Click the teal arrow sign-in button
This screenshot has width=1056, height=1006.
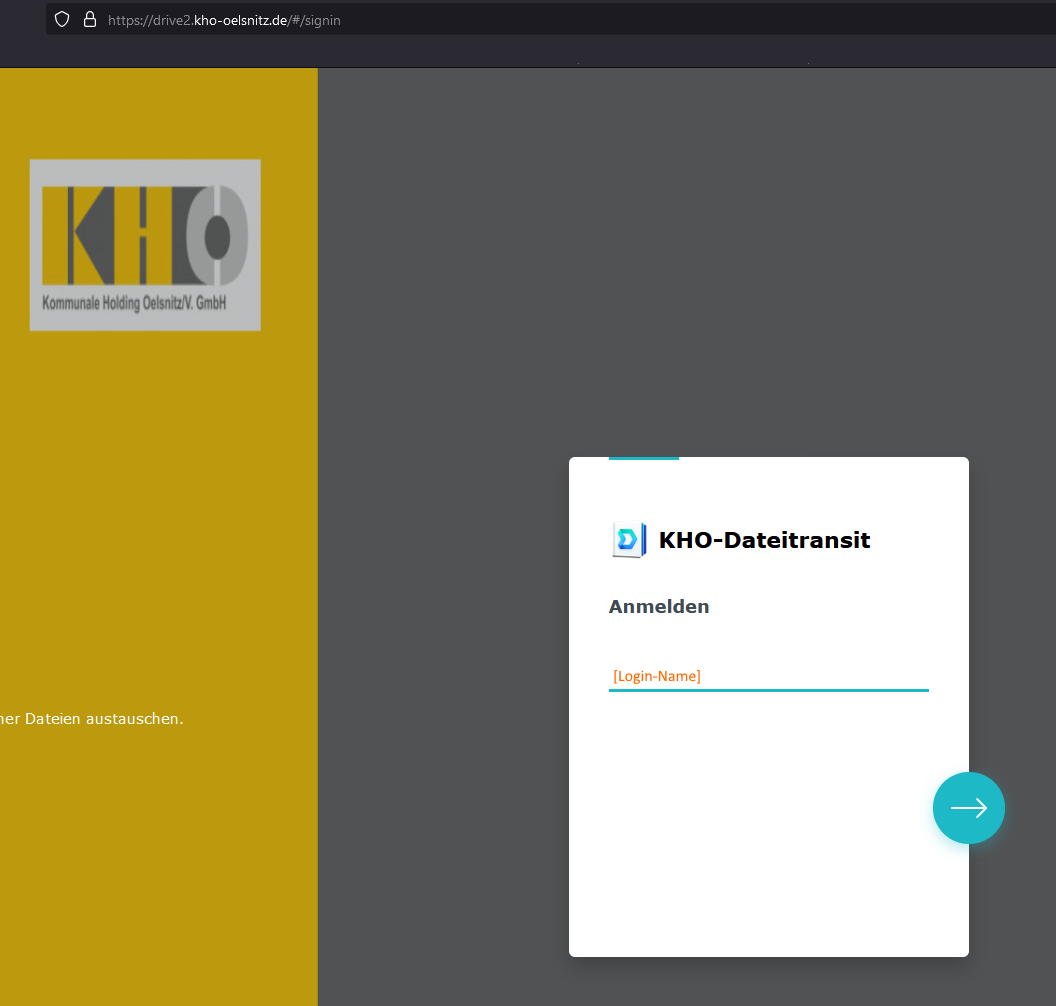[x=968, y=807]
